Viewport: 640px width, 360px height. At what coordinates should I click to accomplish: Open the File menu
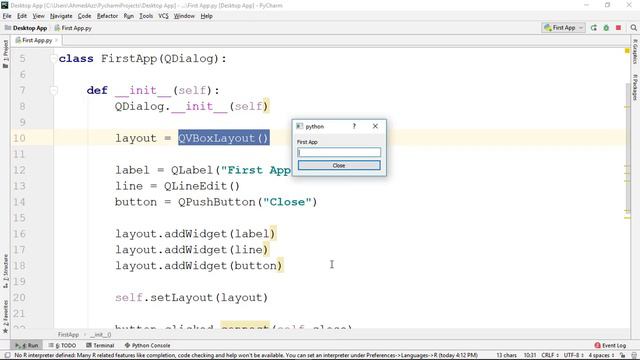(7, 16)
